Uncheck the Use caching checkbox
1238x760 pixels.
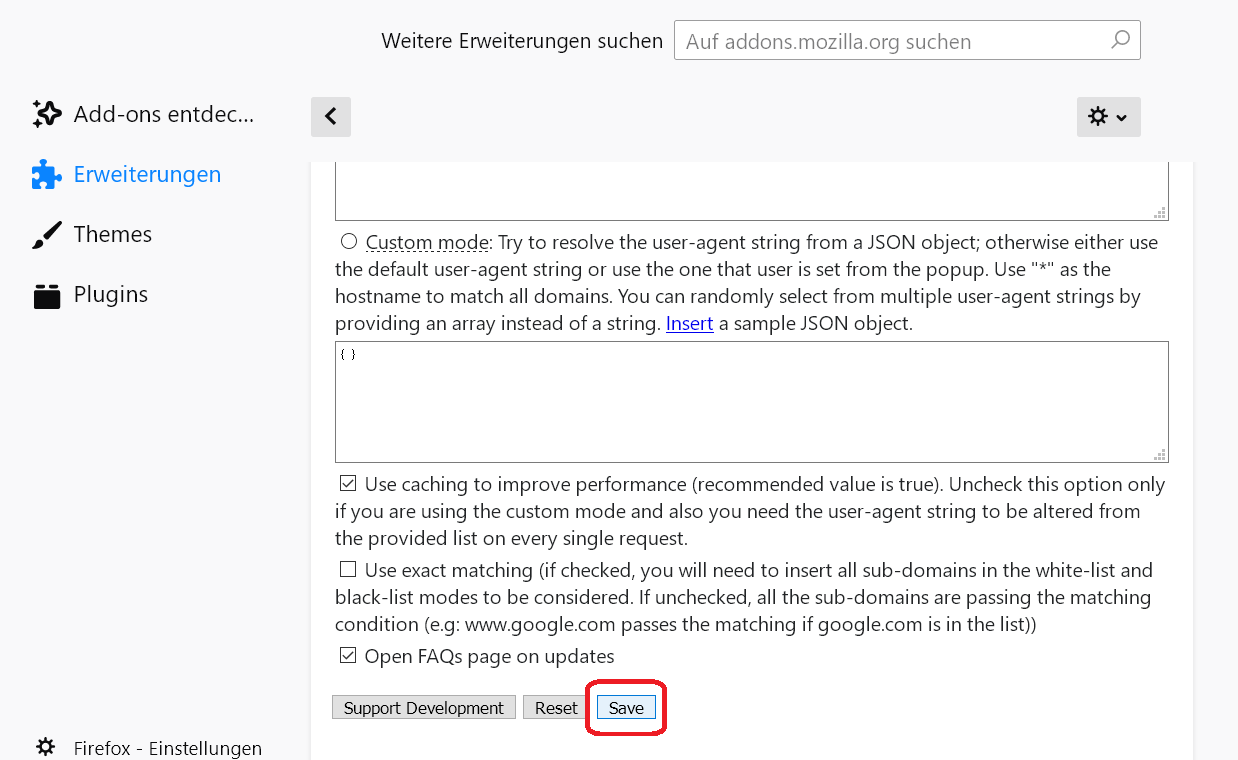348,484
